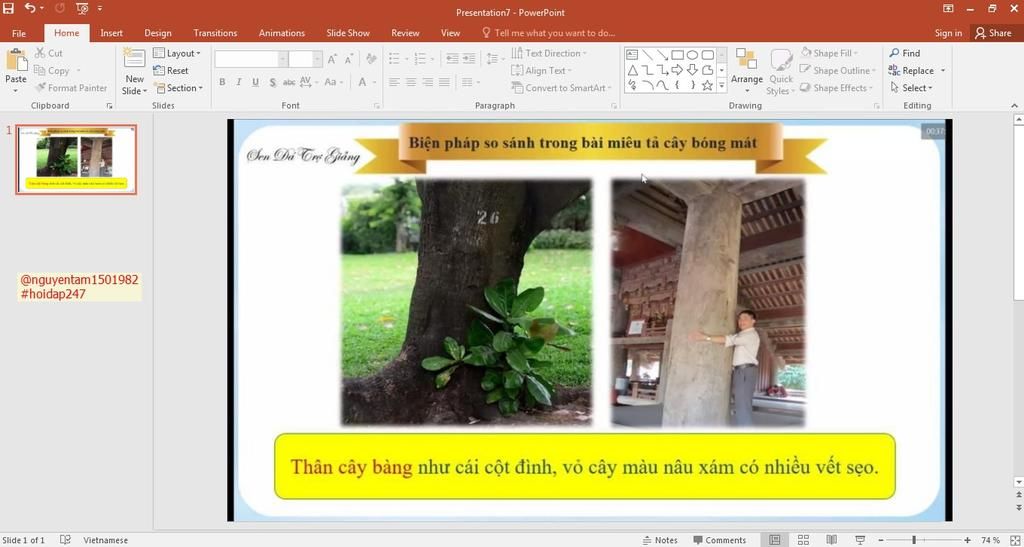Open the Comments pane

pyautogui.click(x=719, y=540)
